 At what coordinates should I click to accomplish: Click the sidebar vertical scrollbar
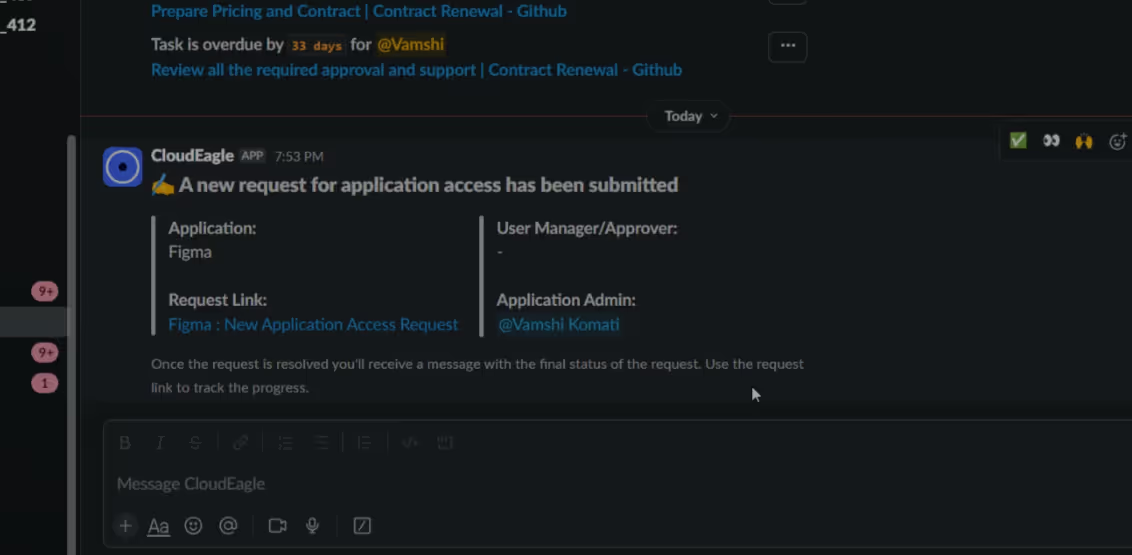tap(71, 344)
